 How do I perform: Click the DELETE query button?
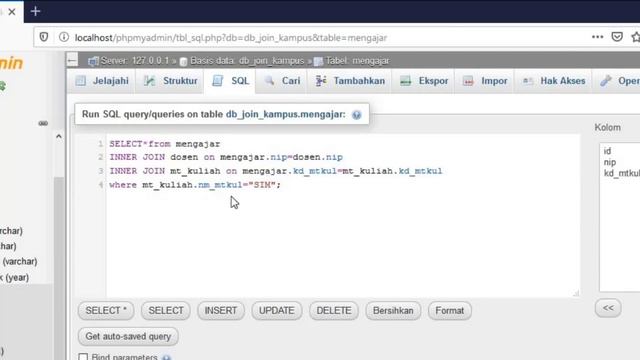(334, 311)
